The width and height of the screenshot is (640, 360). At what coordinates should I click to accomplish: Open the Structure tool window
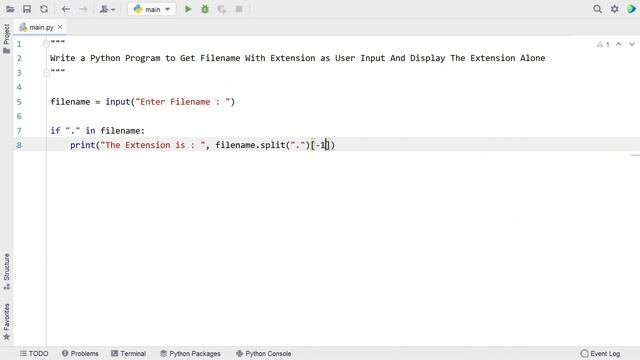[x=7, y=271]
